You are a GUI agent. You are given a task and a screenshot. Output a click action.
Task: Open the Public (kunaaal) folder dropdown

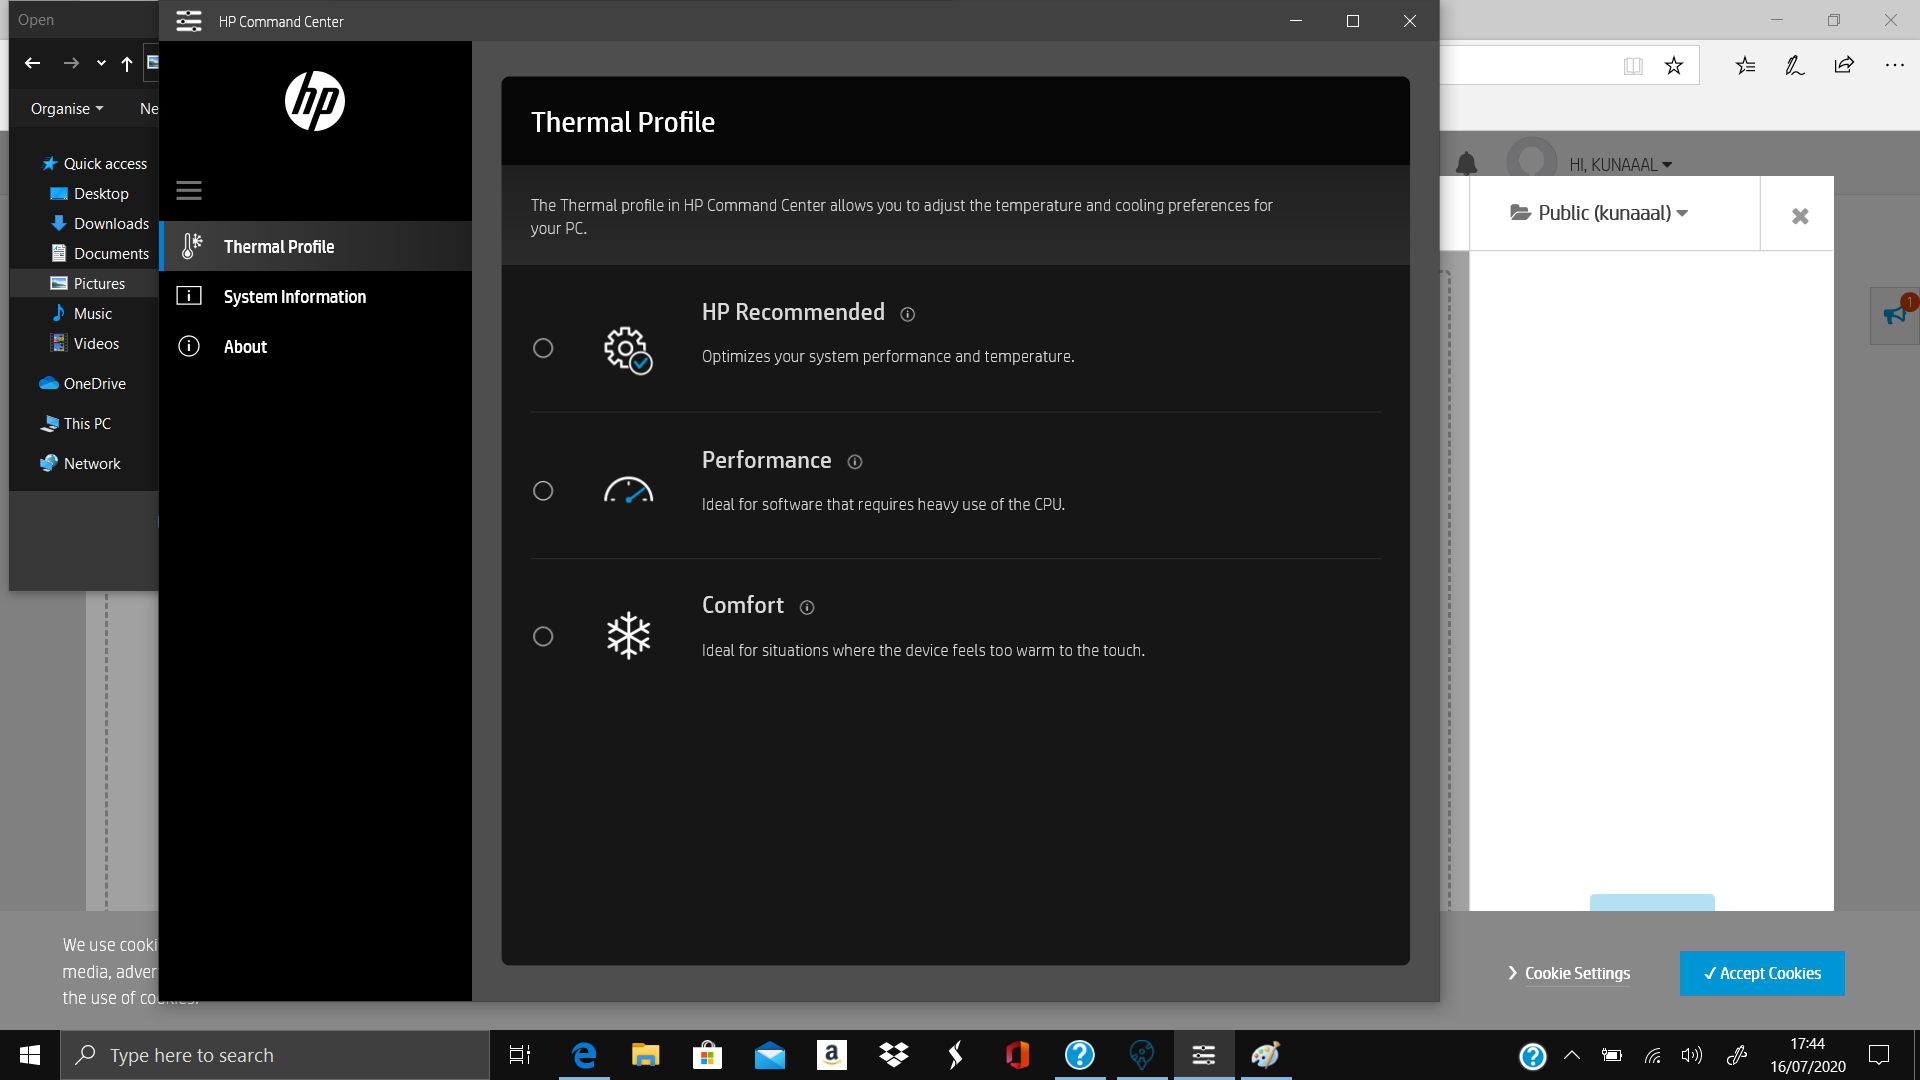[x=1597, y=212]
